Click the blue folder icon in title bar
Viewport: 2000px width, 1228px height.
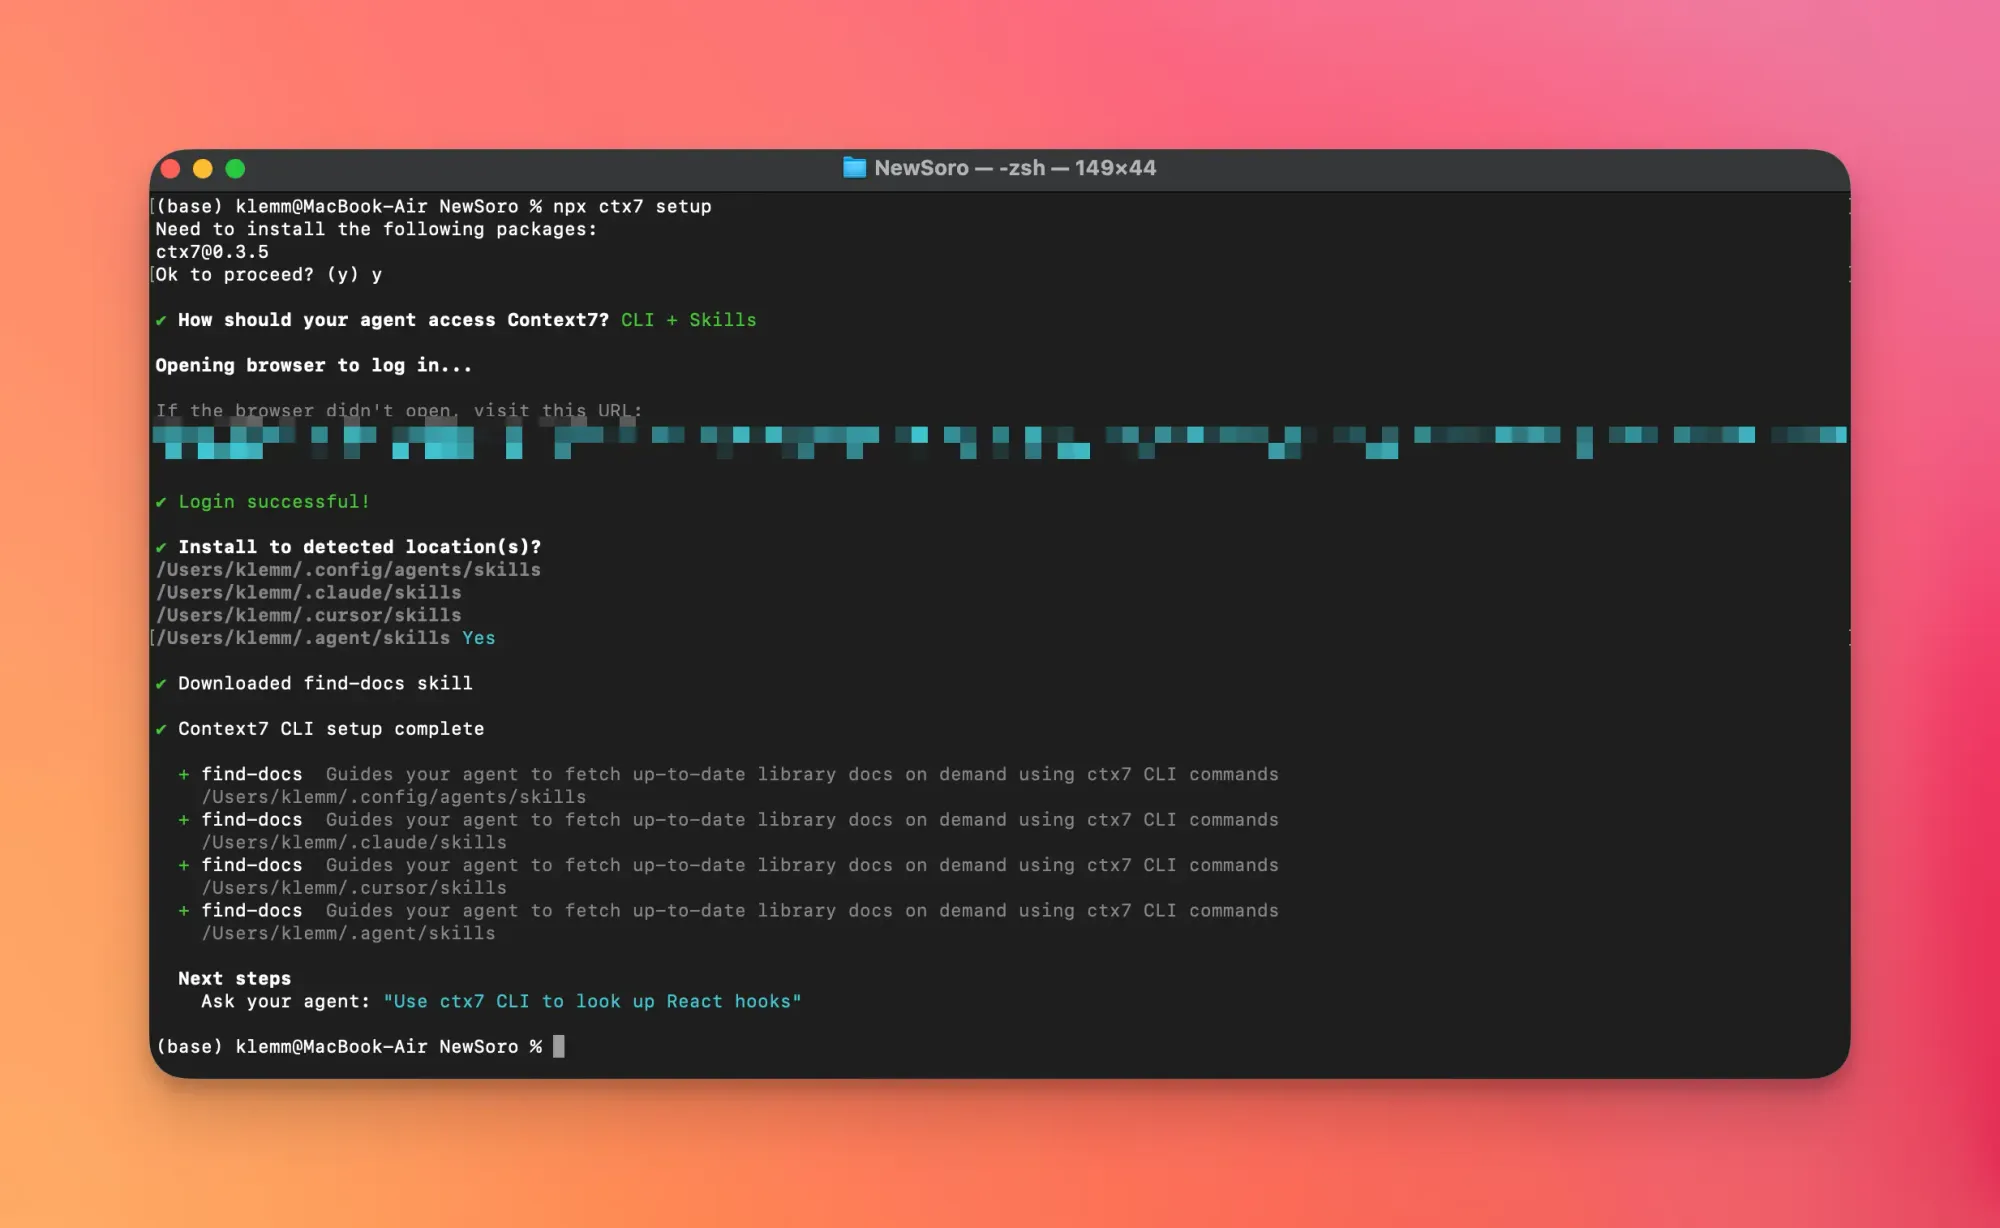pos(854,167)
